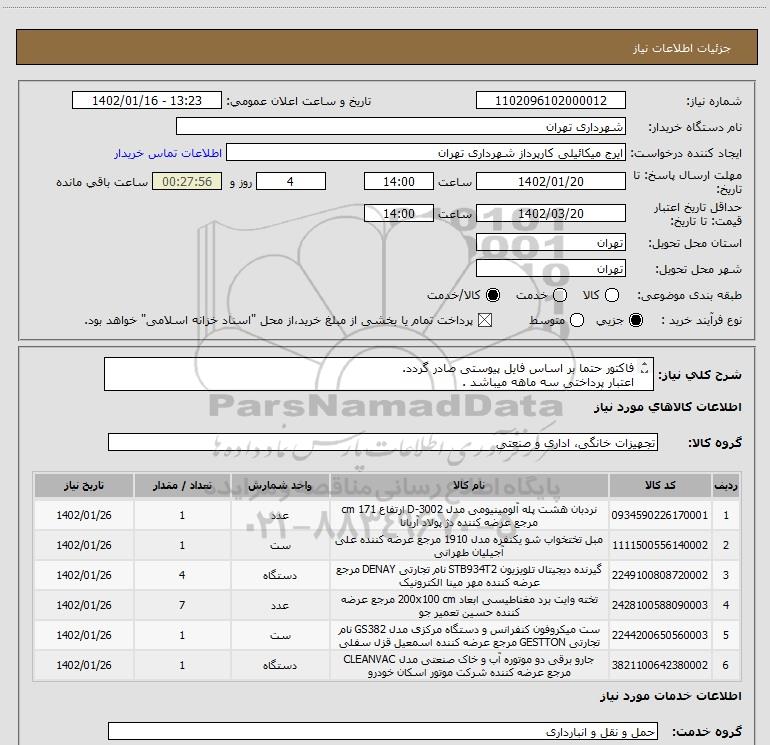Click unit عدد in the ladder row
The width and height of the screenshot is (770, 745).
coord(280,515)
